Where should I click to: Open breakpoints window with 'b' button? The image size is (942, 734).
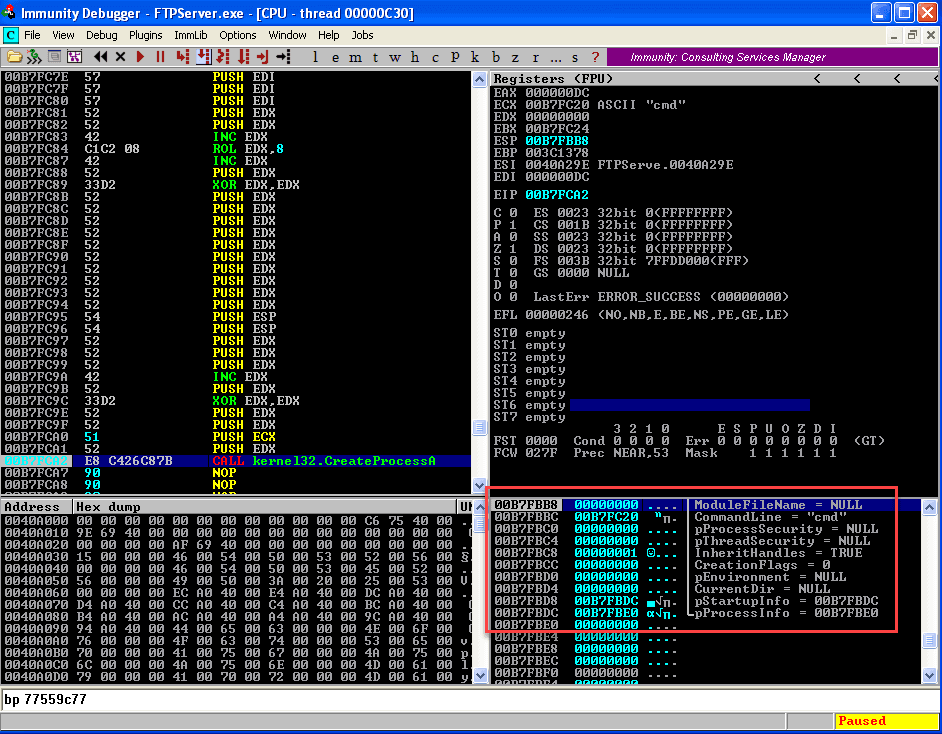[x=496, y=57]
